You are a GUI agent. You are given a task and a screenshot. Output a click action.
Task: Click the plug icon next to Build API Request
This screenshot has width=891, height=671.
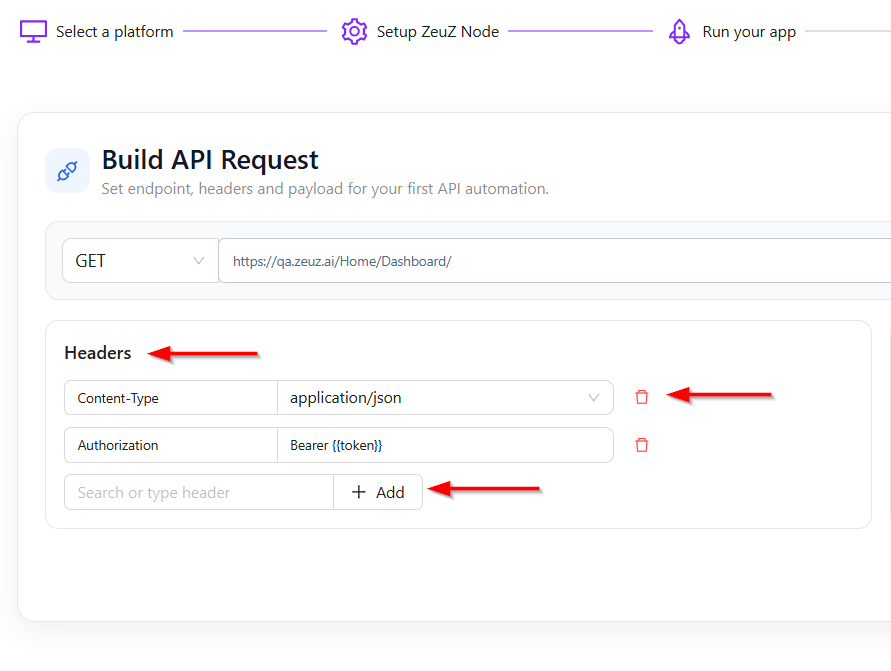67,170
